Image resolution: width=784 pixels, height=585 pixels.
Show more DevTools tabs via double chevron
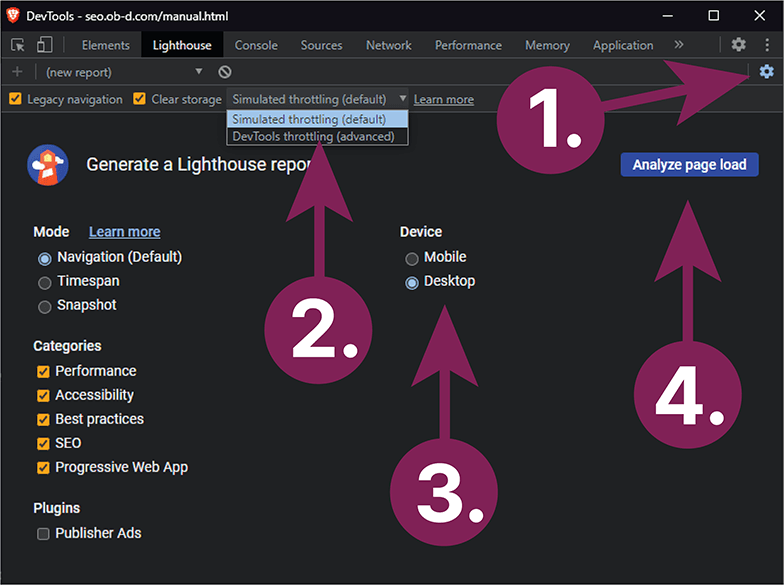pyautogui.click(x=678, y=45)
